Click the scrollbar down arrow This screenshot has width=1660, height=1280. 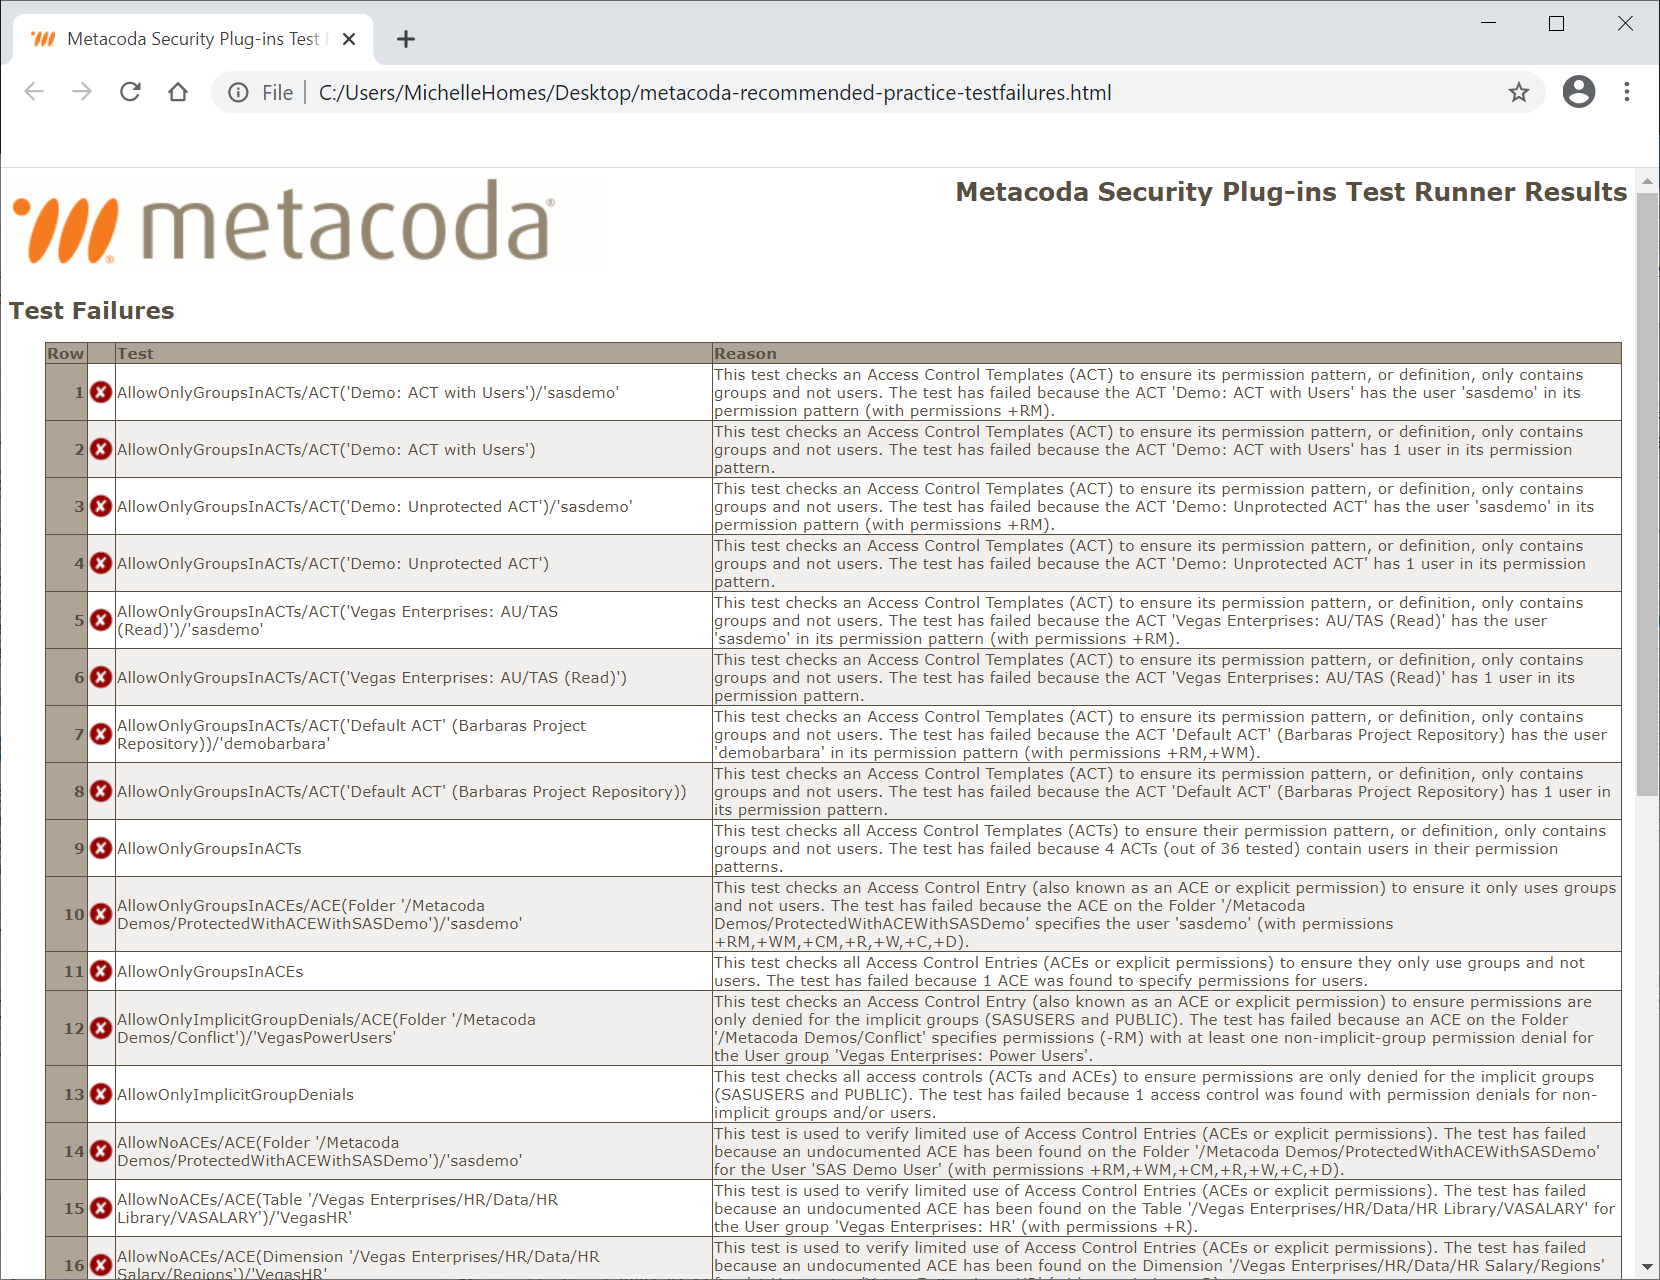[x=1647, y=1267]
